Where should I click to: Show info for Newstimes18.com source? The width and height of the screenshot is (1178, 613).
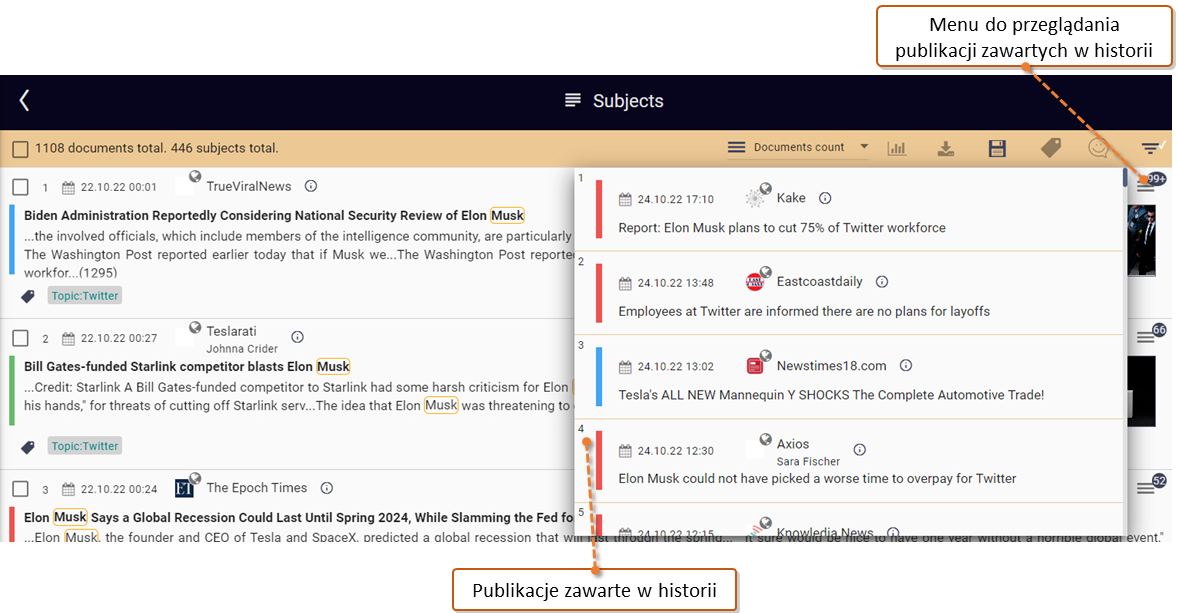(906, 366)
